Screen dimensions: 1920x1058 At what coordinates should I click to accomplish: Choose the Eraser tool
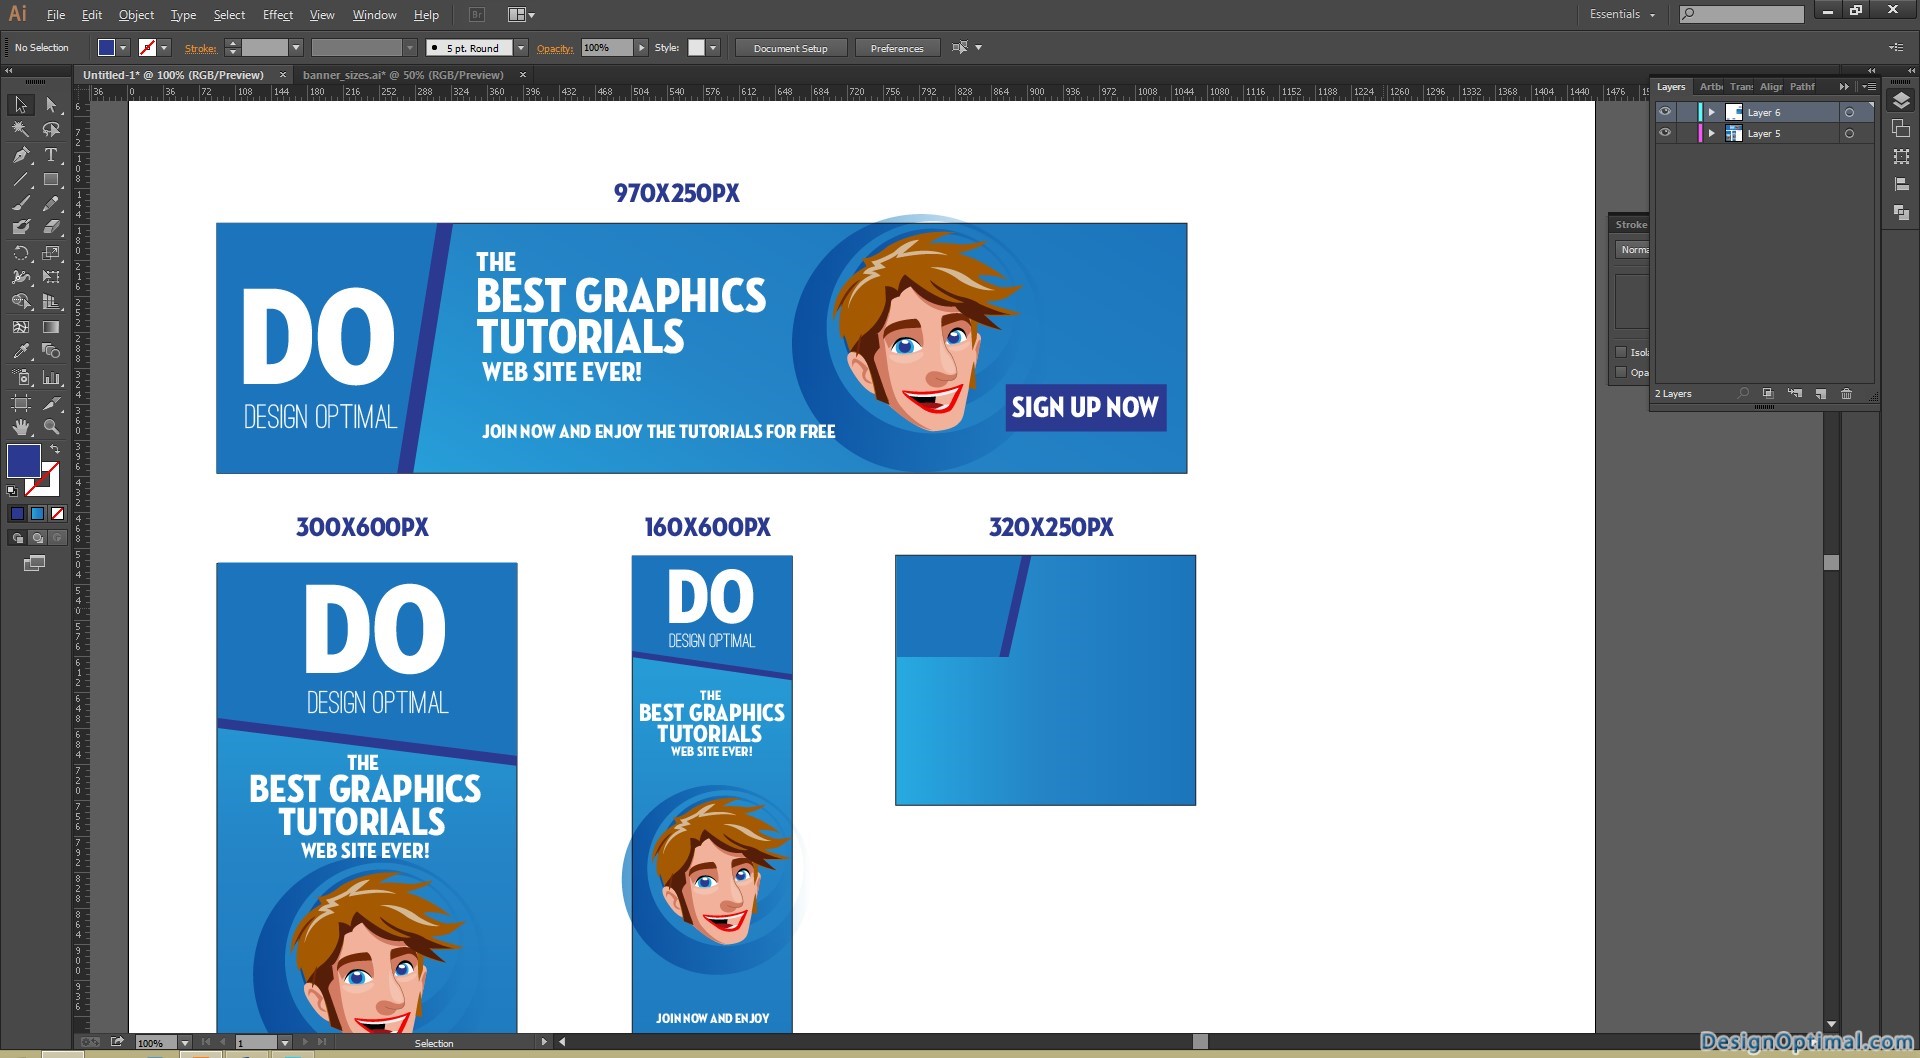[51, 227]
